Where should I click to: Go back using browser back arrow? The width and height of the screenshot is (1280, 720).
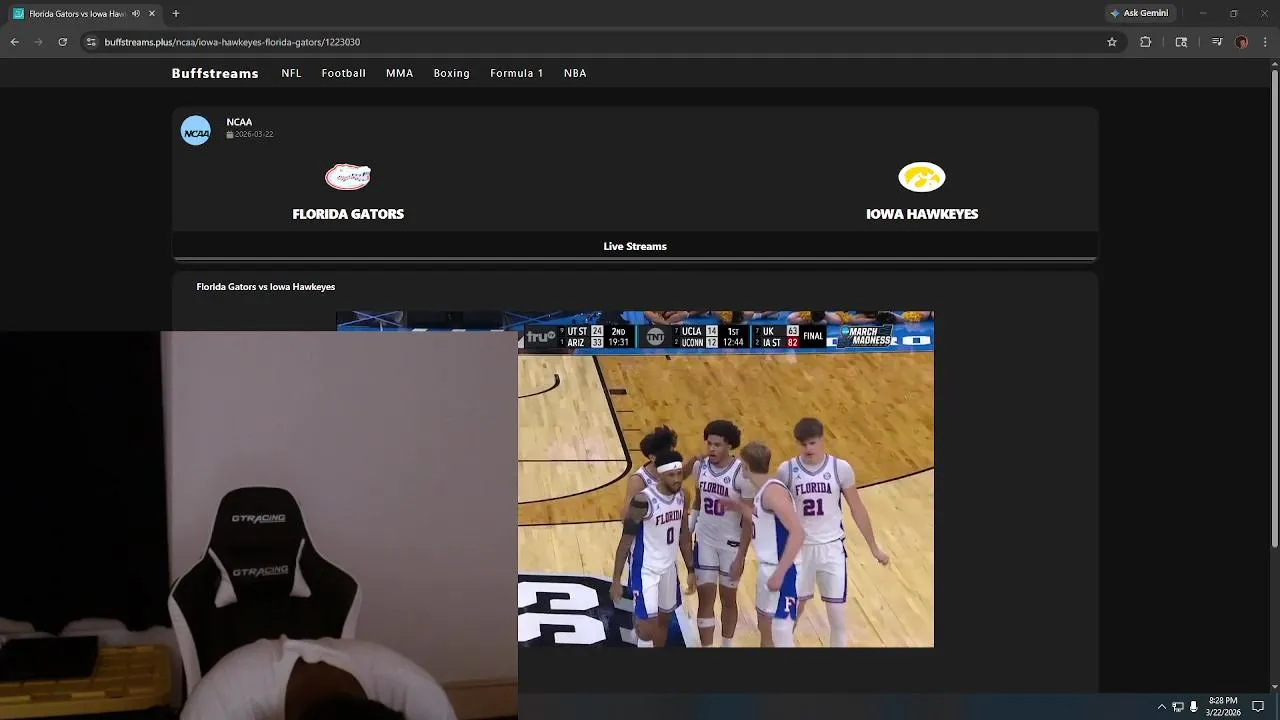14,42
